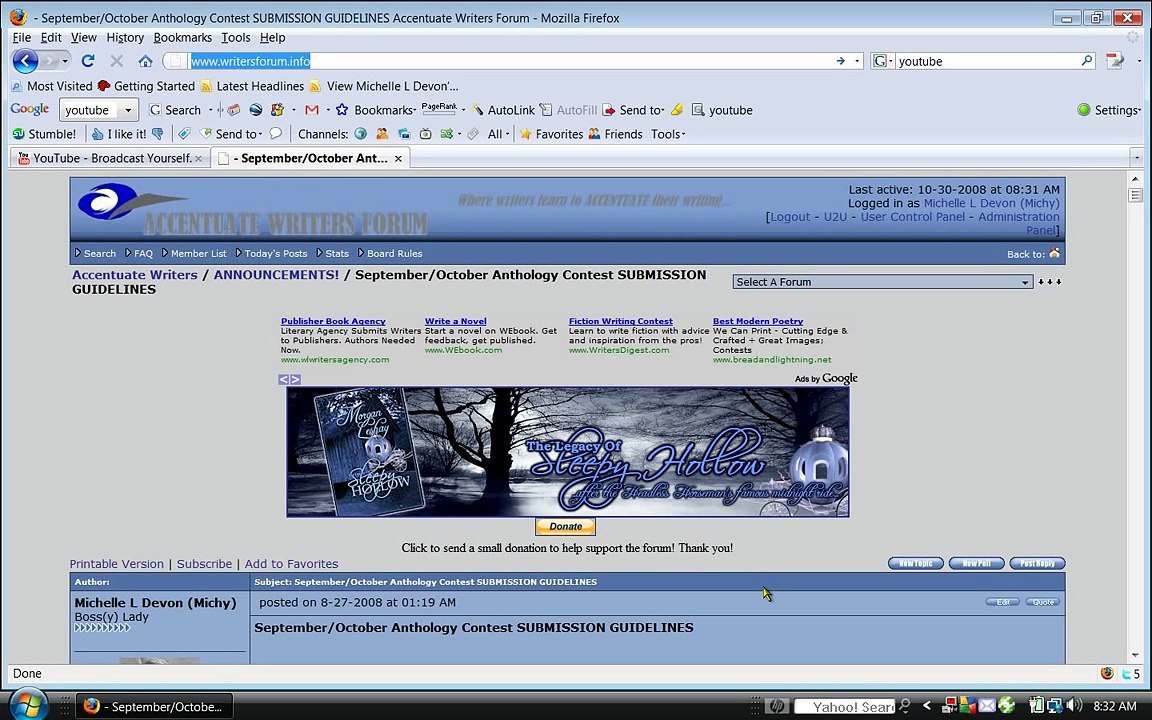Click the highlighter icon in Google toolbar

[x=677, y=110]
